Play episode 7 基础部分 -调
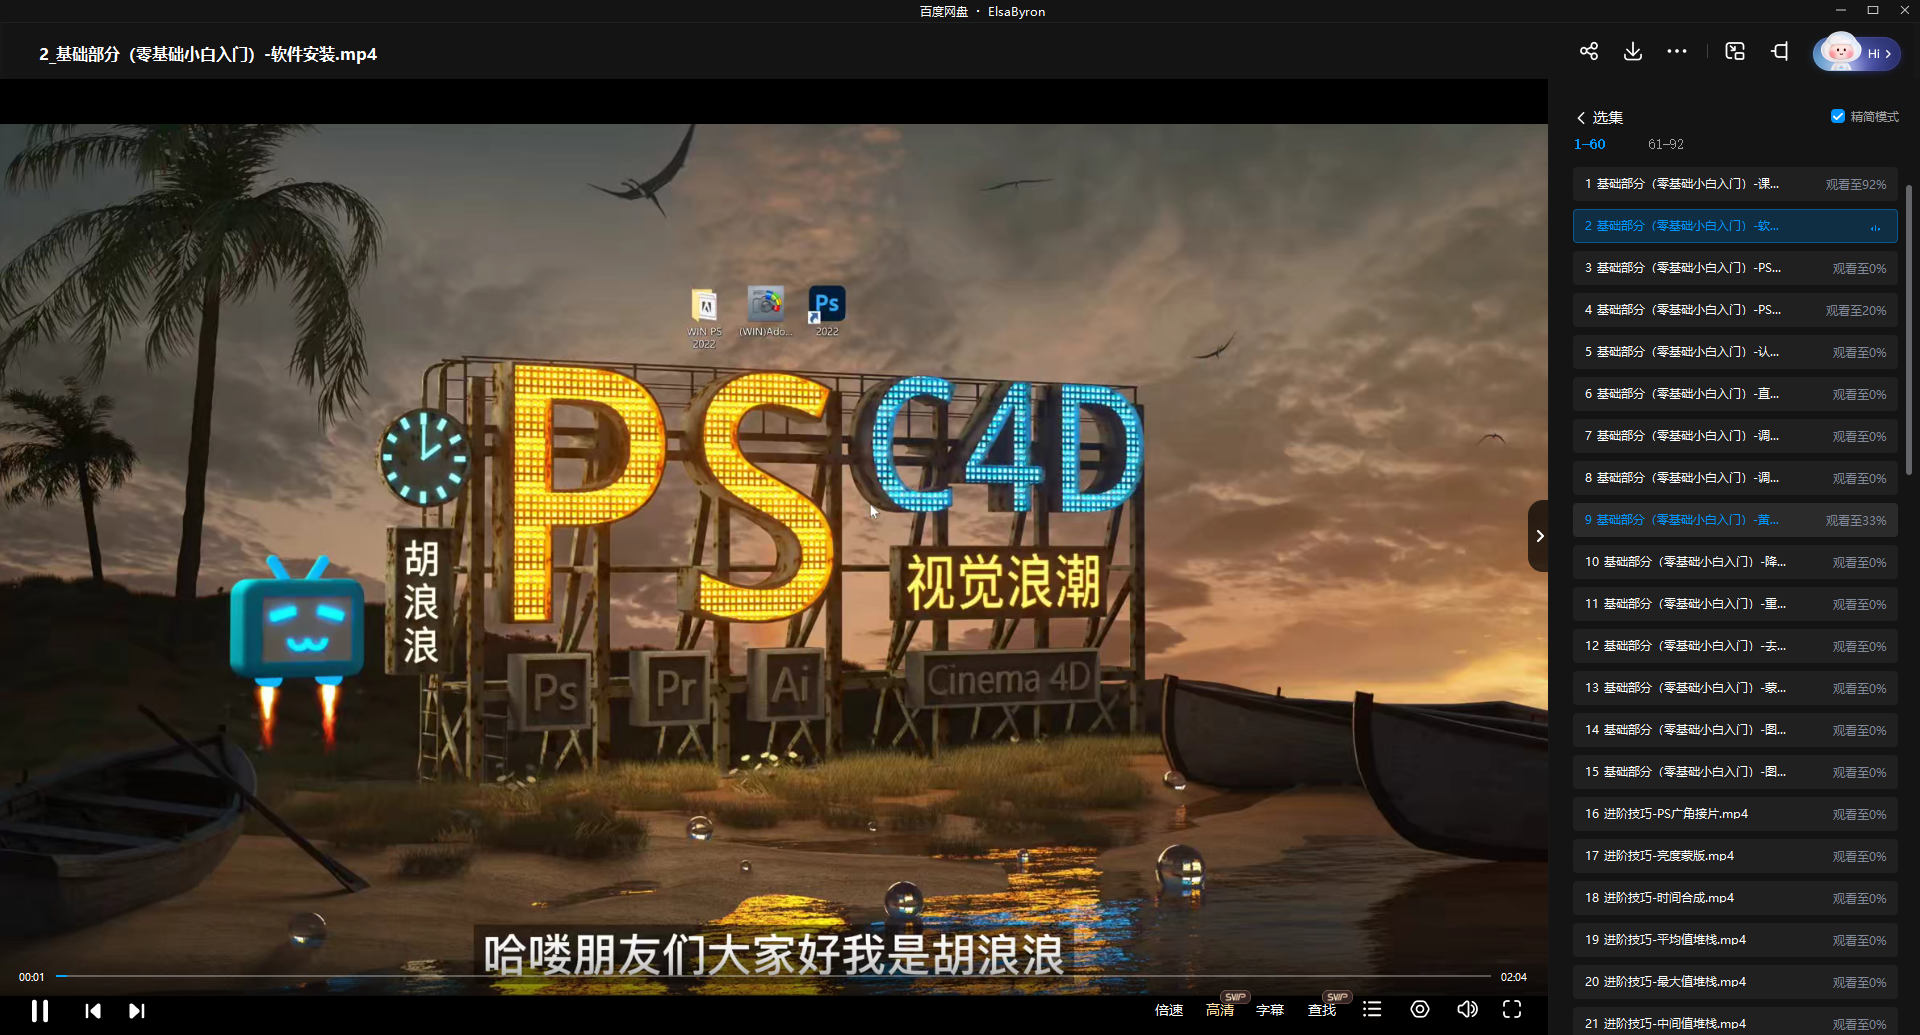The width and height of the screenshot is (1920, 1035). coord(1735,436)
